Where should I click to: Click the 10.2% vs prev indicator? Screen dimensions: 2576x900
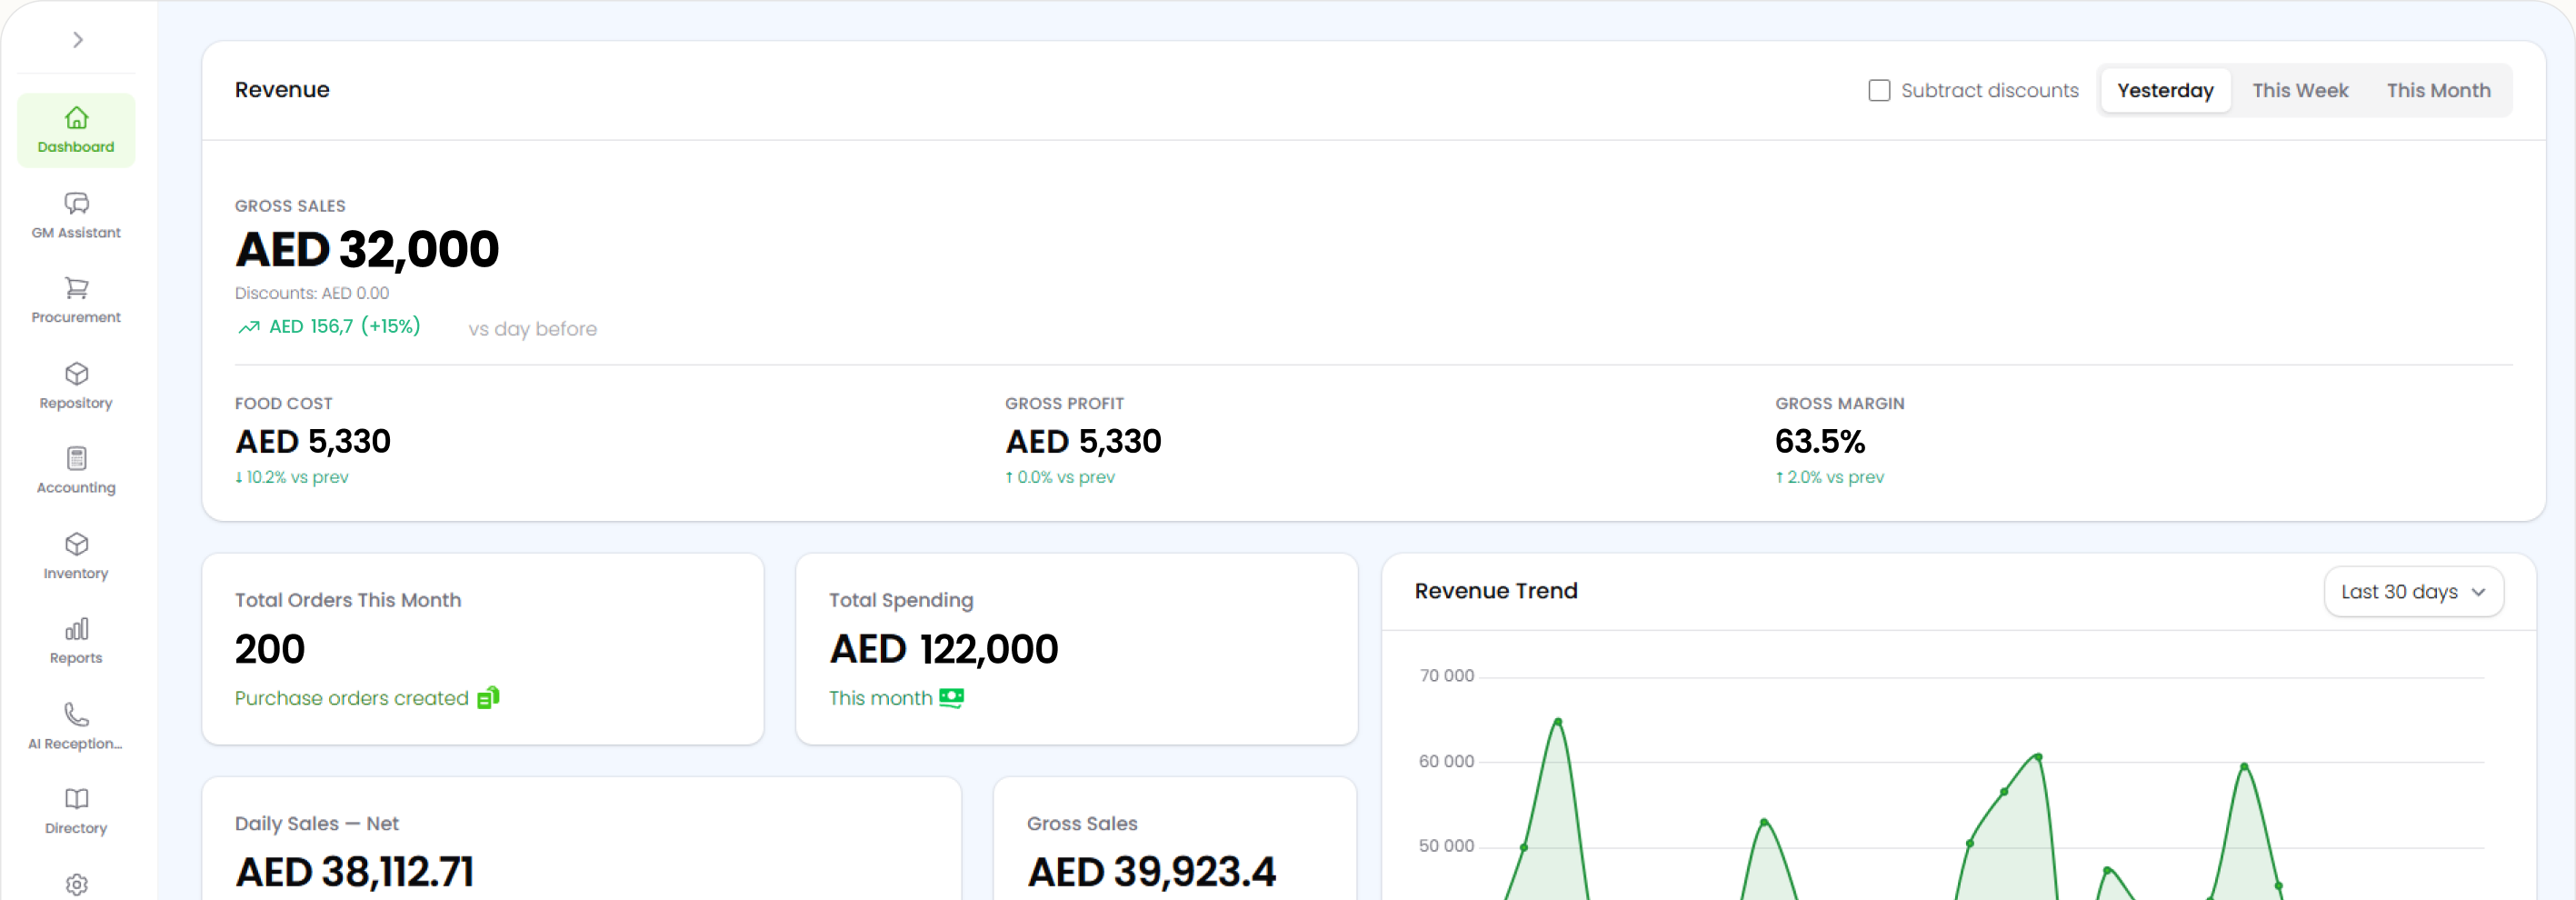click(x=292, y=478)
